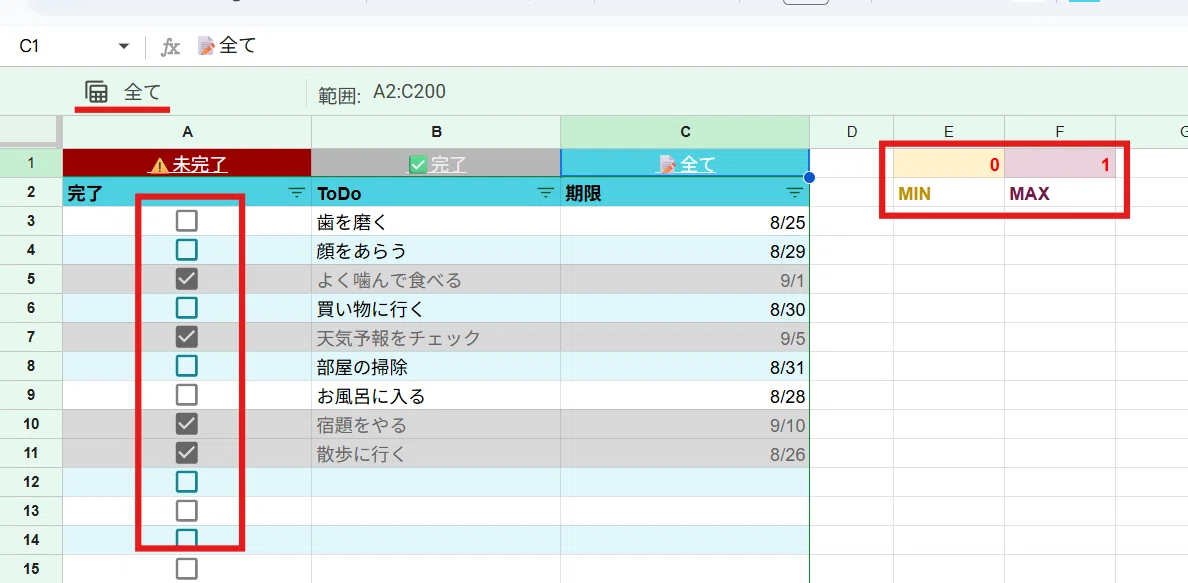Uncheck the box for 天気予報をチェック
Screen dimensions: 1188x583
[186, 337]
